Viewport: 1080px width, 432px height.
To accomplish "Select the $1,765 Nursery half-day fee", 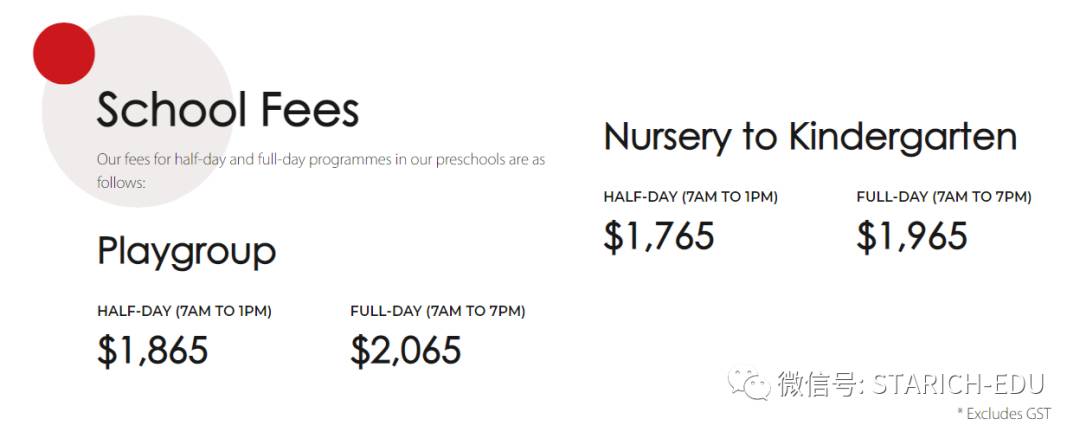I will click(659, 236).
